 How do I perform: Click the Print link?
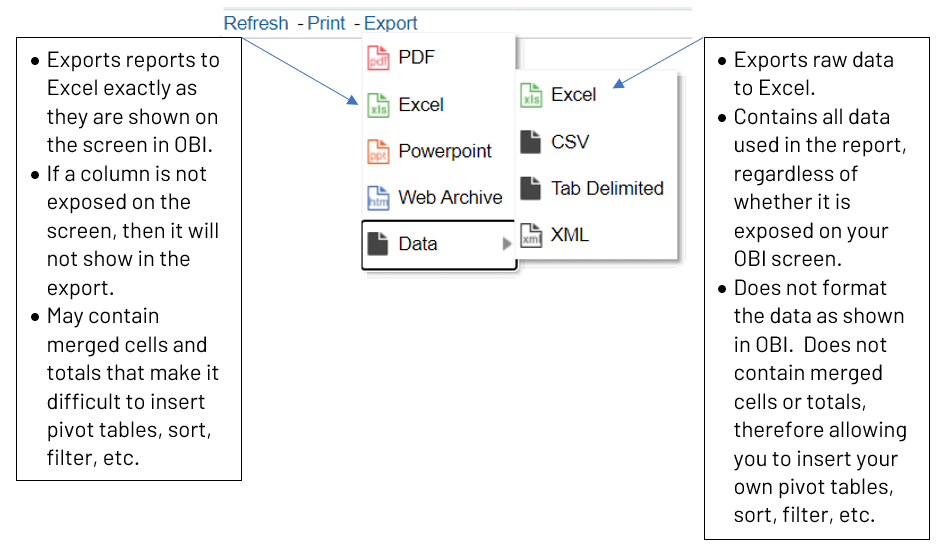click(x=326, y=23)
